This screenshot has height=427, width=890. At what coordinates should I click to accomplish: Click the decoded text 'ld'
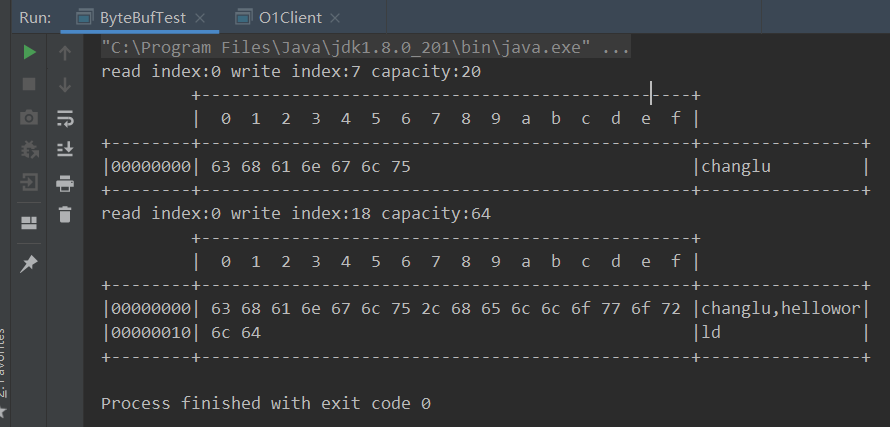(x=711, y=332)
